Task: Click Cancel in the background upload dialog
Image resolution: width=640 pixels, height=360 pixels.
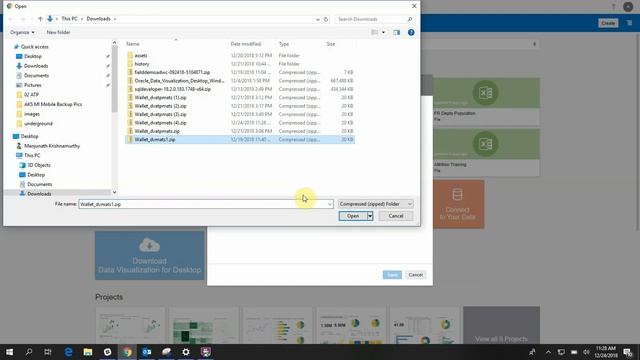Action: point(416,275)
